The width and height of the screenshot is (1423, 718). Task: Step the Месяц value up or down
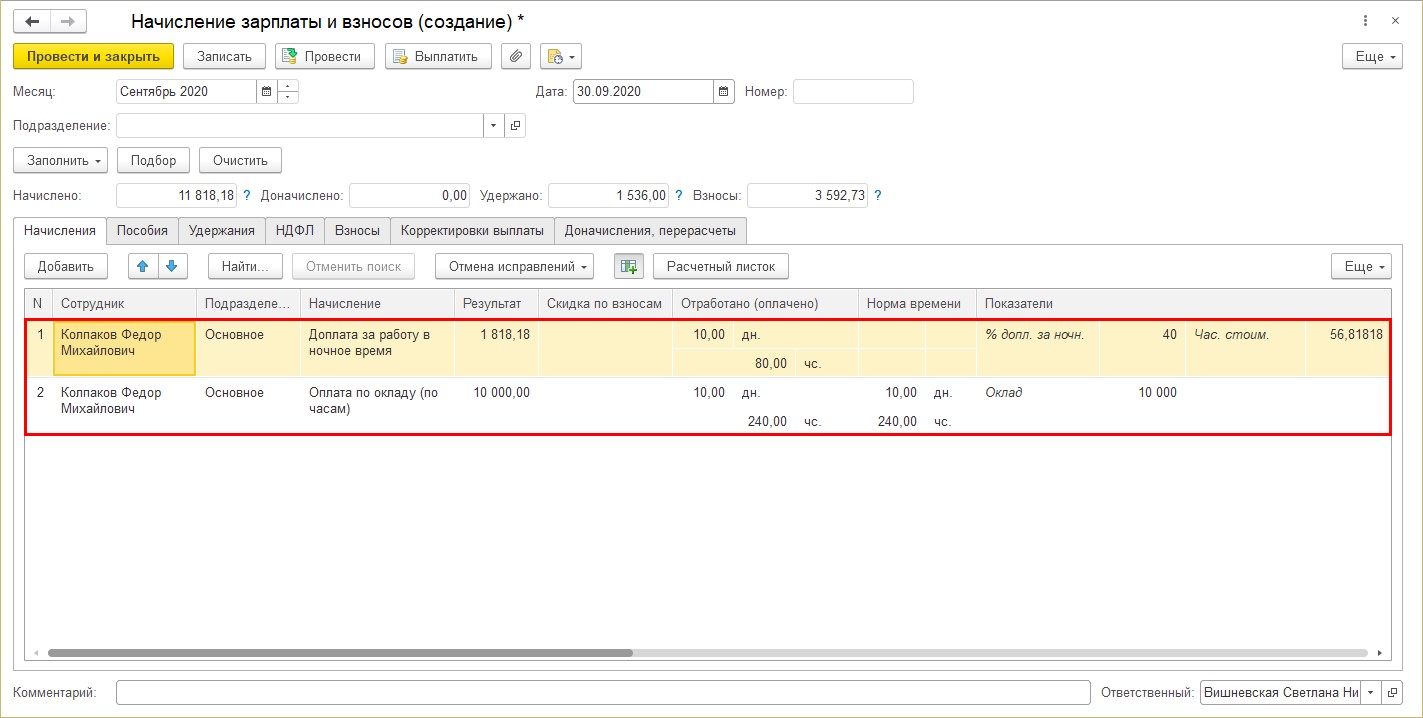tap(288, 91)
